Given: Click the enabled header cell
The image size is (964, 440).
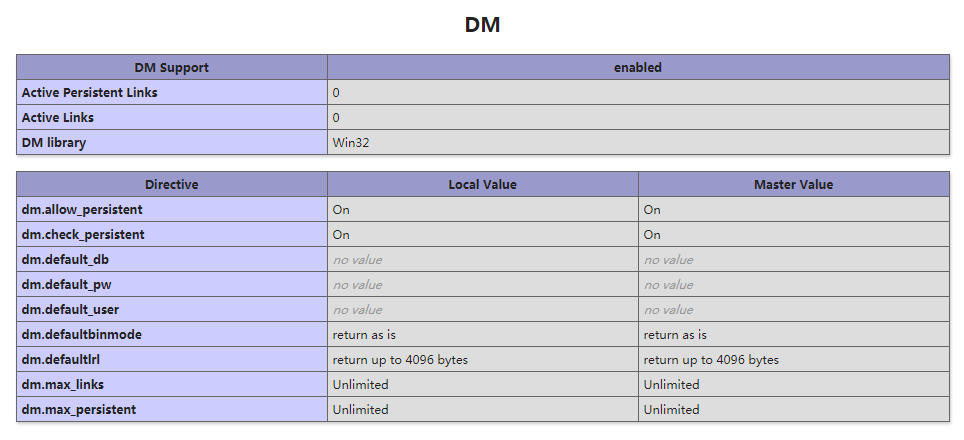Looking at the screenshot, I should (x=638, y=68).
